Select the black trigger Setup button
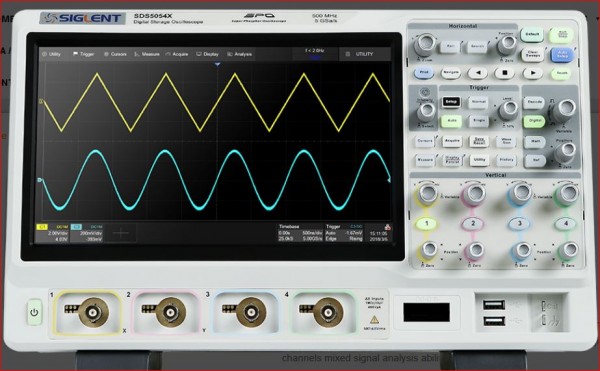Viewport: 600px width, 371px height. [451, 102]
